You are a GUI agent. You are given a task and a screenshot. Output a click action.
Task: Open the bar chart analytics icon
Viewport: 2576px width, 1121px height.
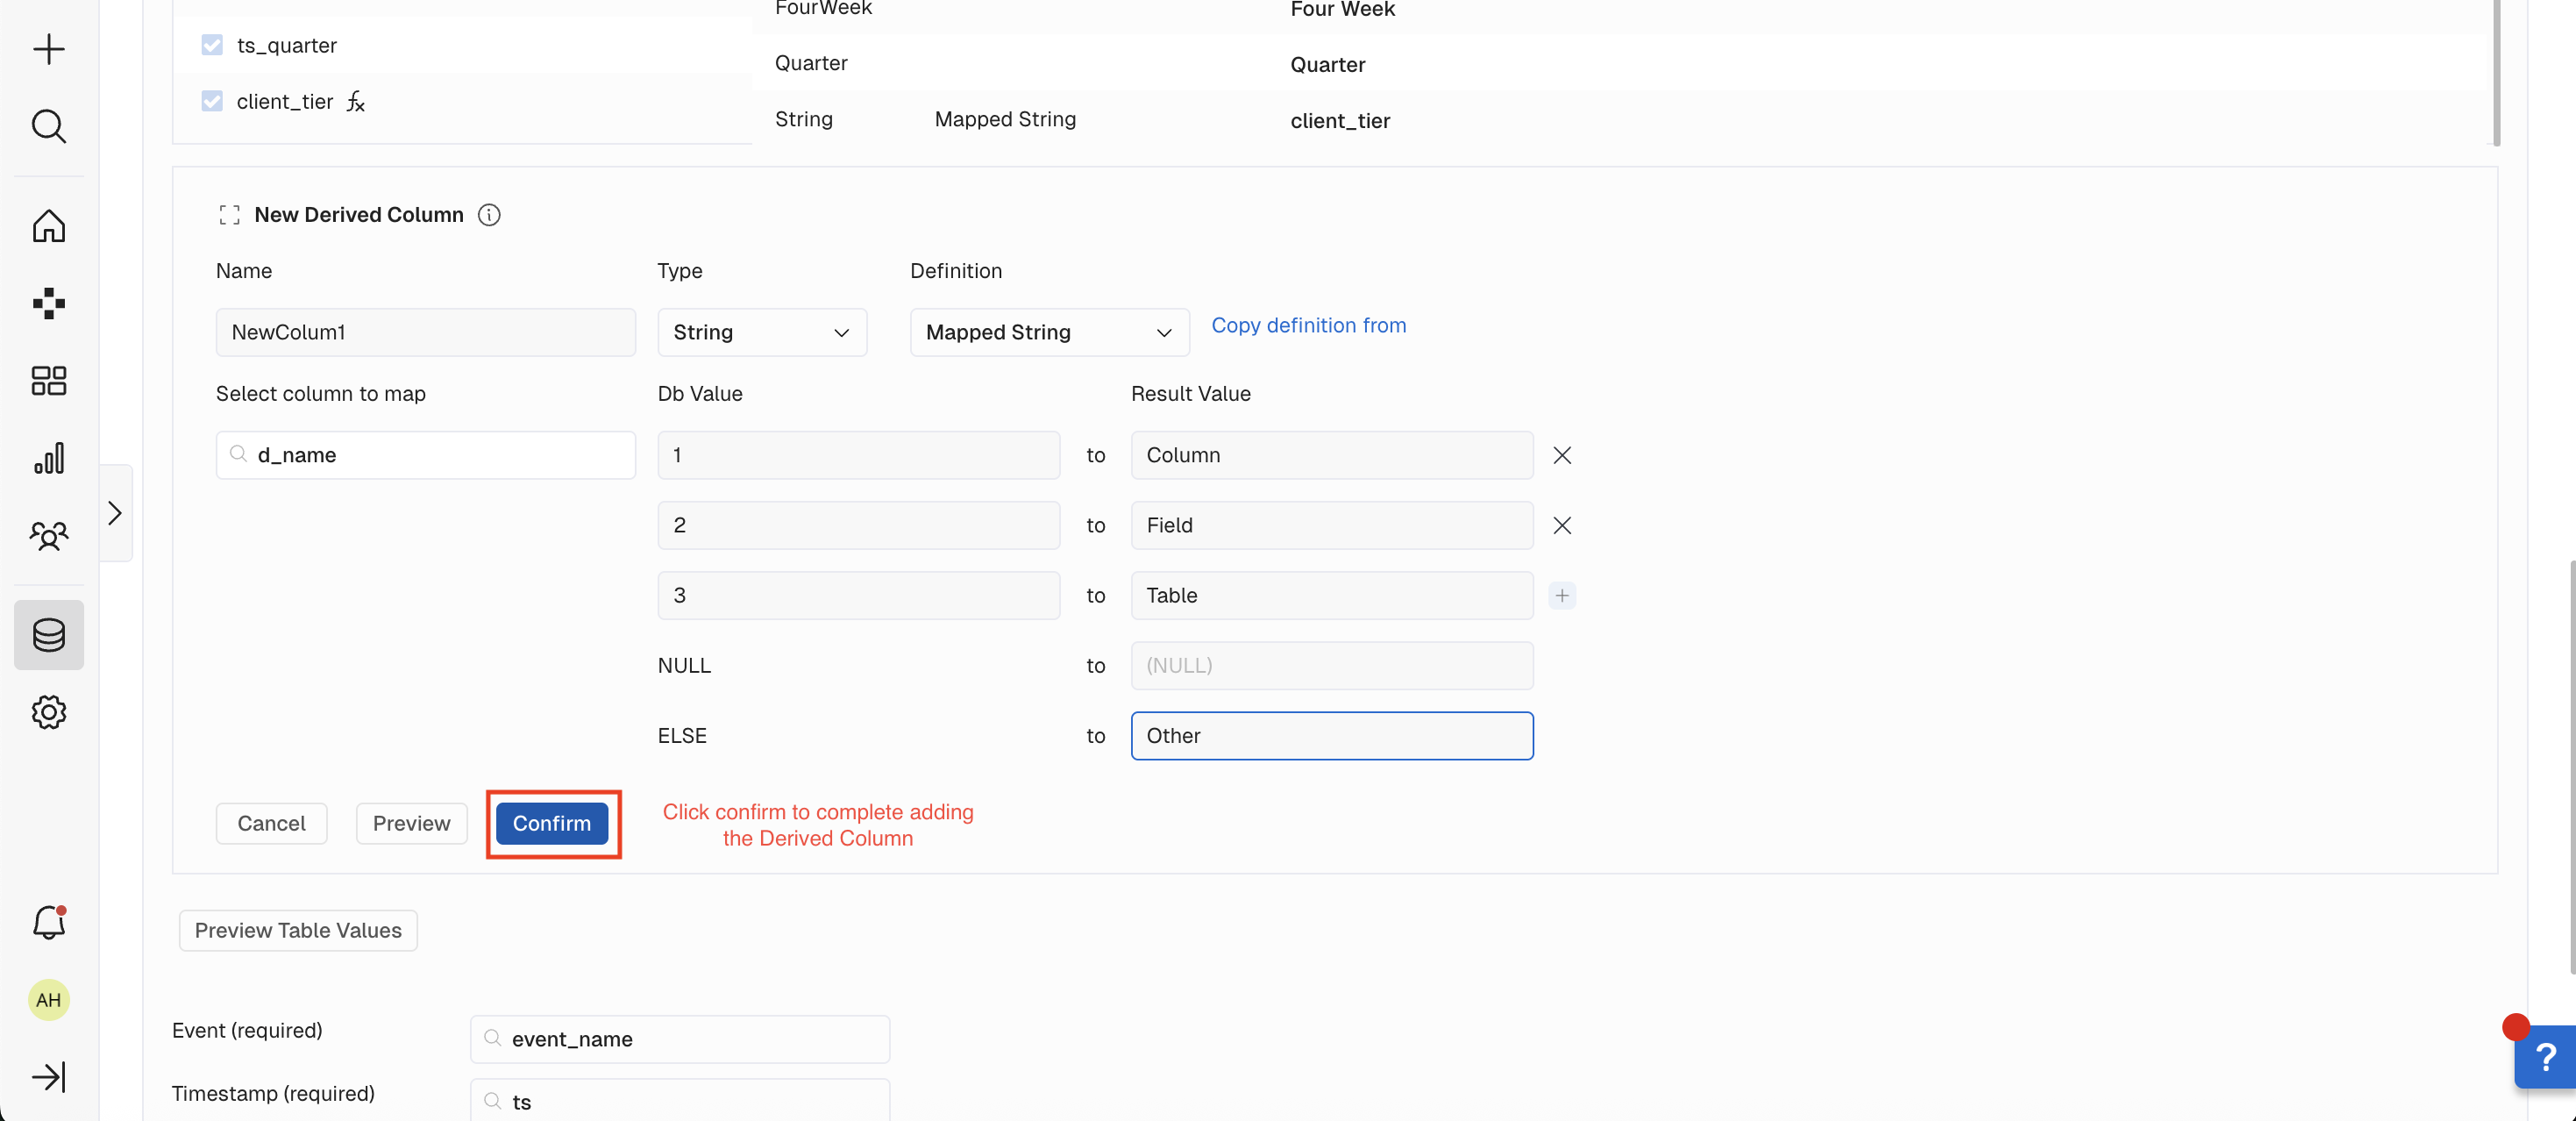(48, 458)
